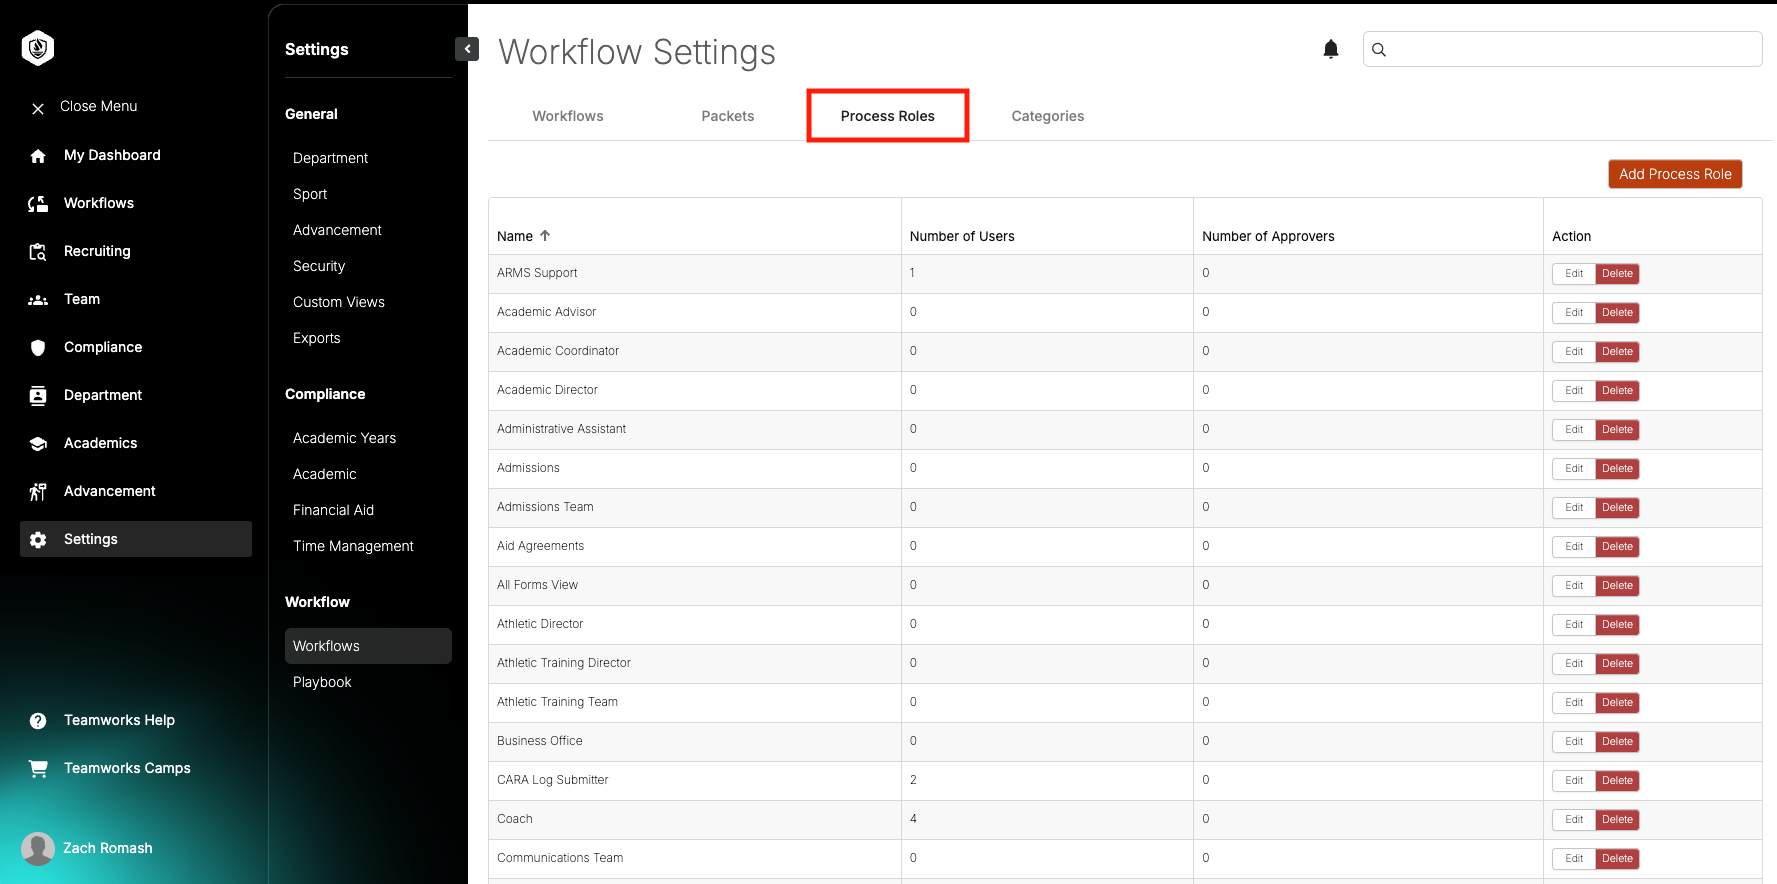Click the Close Menu X icon
The width and height of the screenshot is (1777, 884).
click(x=38, y=108)
